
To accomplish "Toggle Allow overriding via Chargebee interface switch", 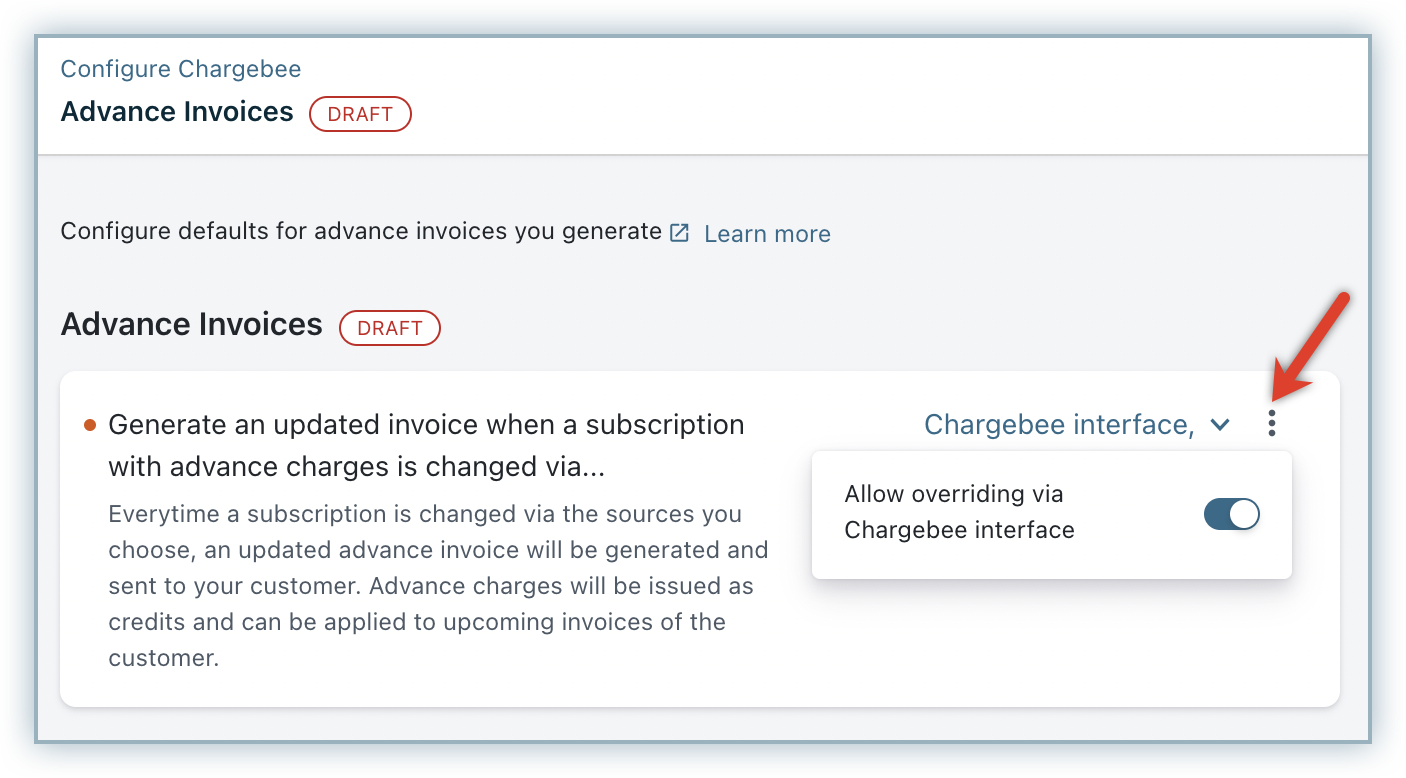I will pyautogui.click(x=1231, y=514).
